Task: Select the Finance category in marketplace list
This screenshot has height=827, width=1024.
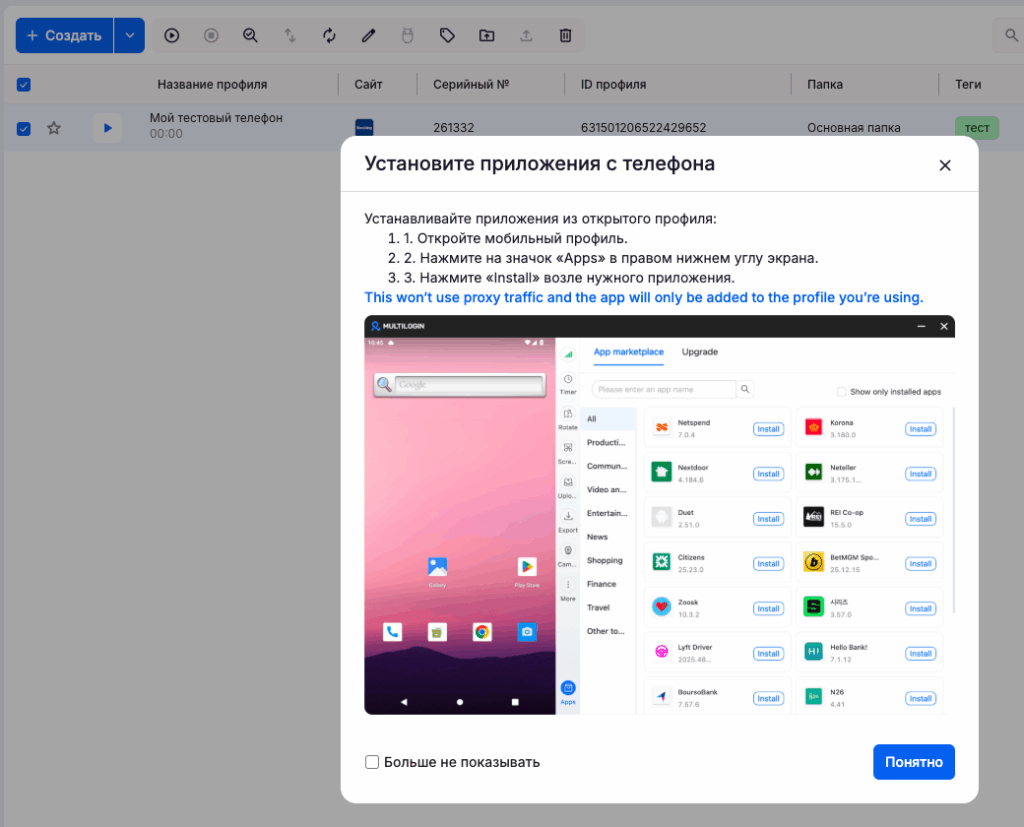Action: click(607, 584)
